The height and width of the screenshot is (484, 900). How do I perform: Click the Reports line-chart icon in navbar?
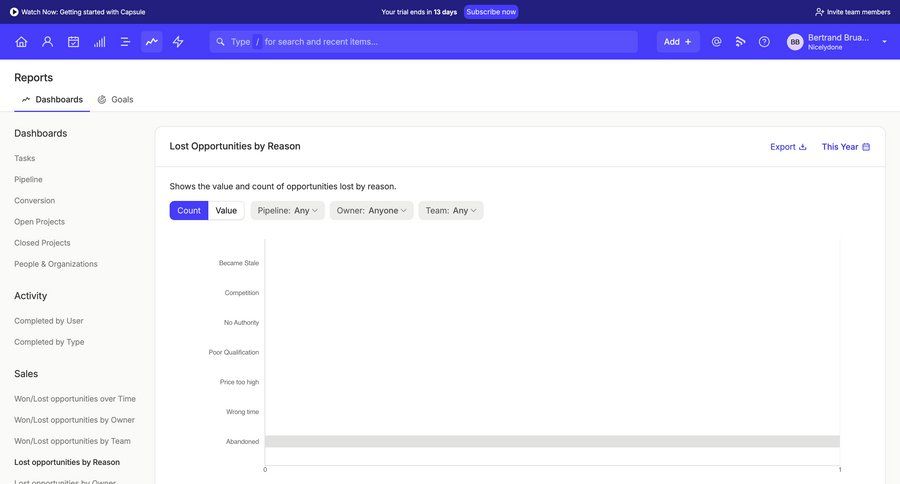click(152, 42)
